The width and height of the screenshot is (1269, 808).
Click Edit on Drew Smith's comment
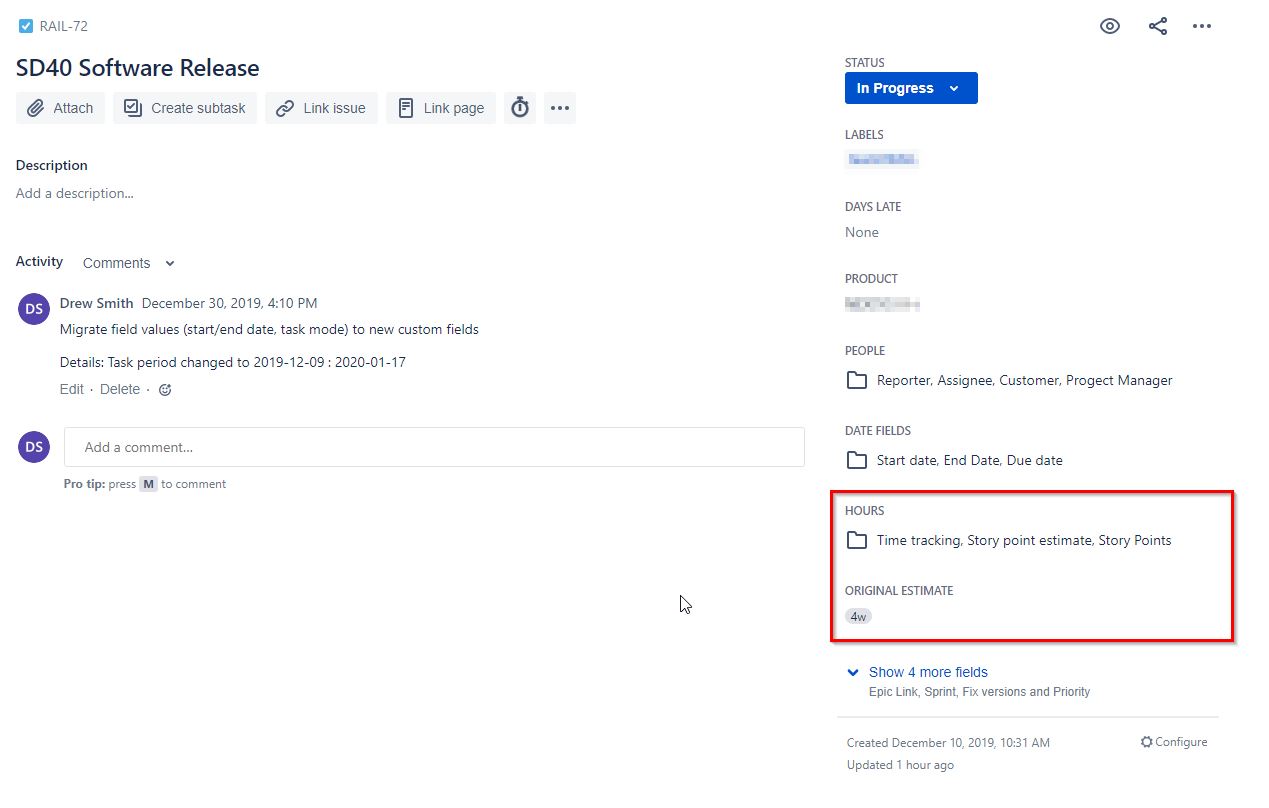tap(72, 389)
